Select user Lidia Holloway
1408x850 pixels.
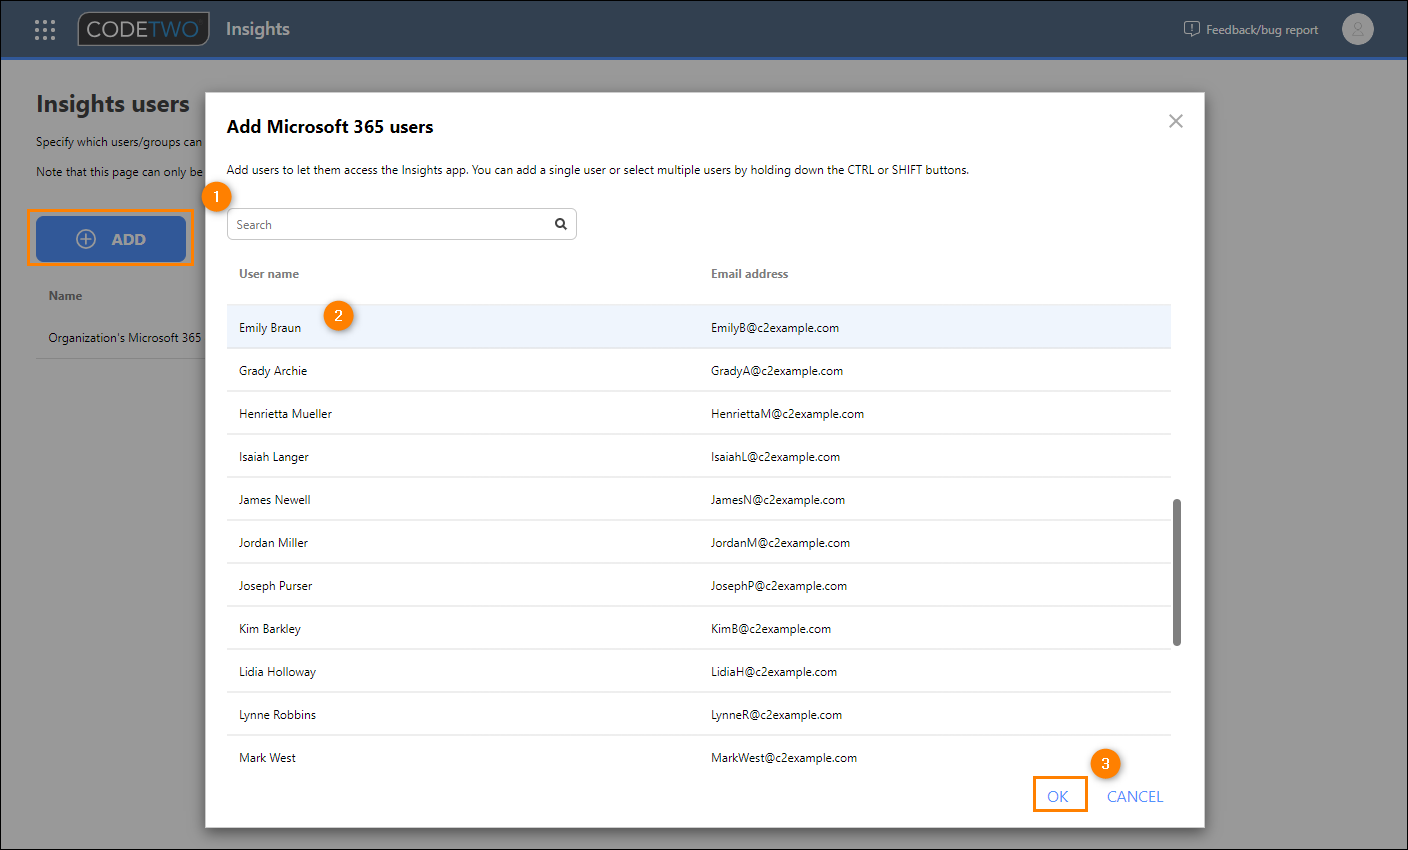(699, 671)
